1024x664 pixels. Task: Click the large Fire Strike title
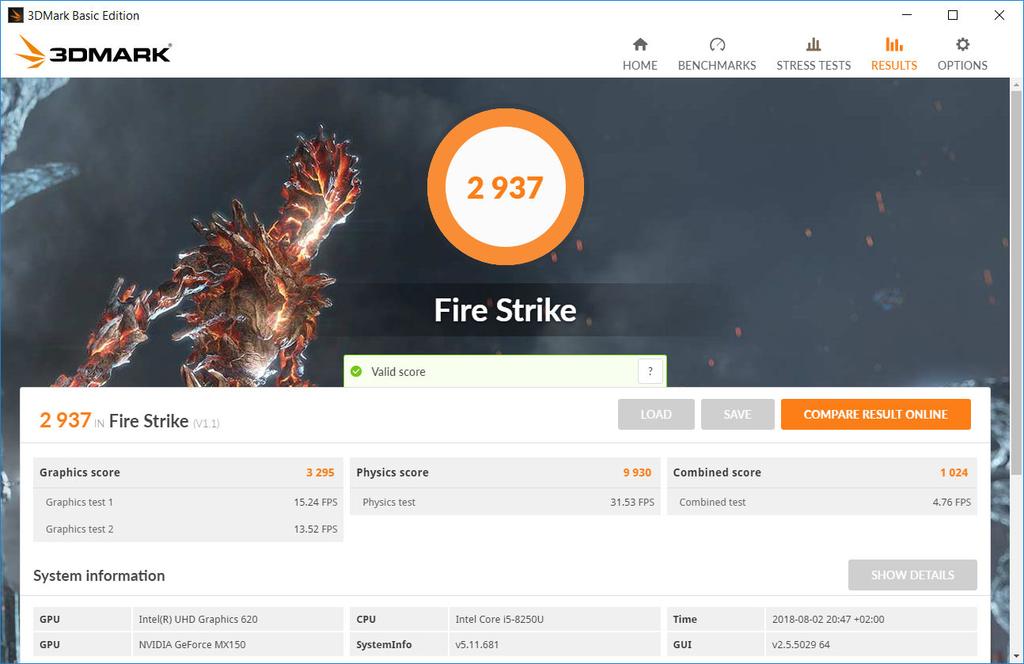(x=505, y=310)
